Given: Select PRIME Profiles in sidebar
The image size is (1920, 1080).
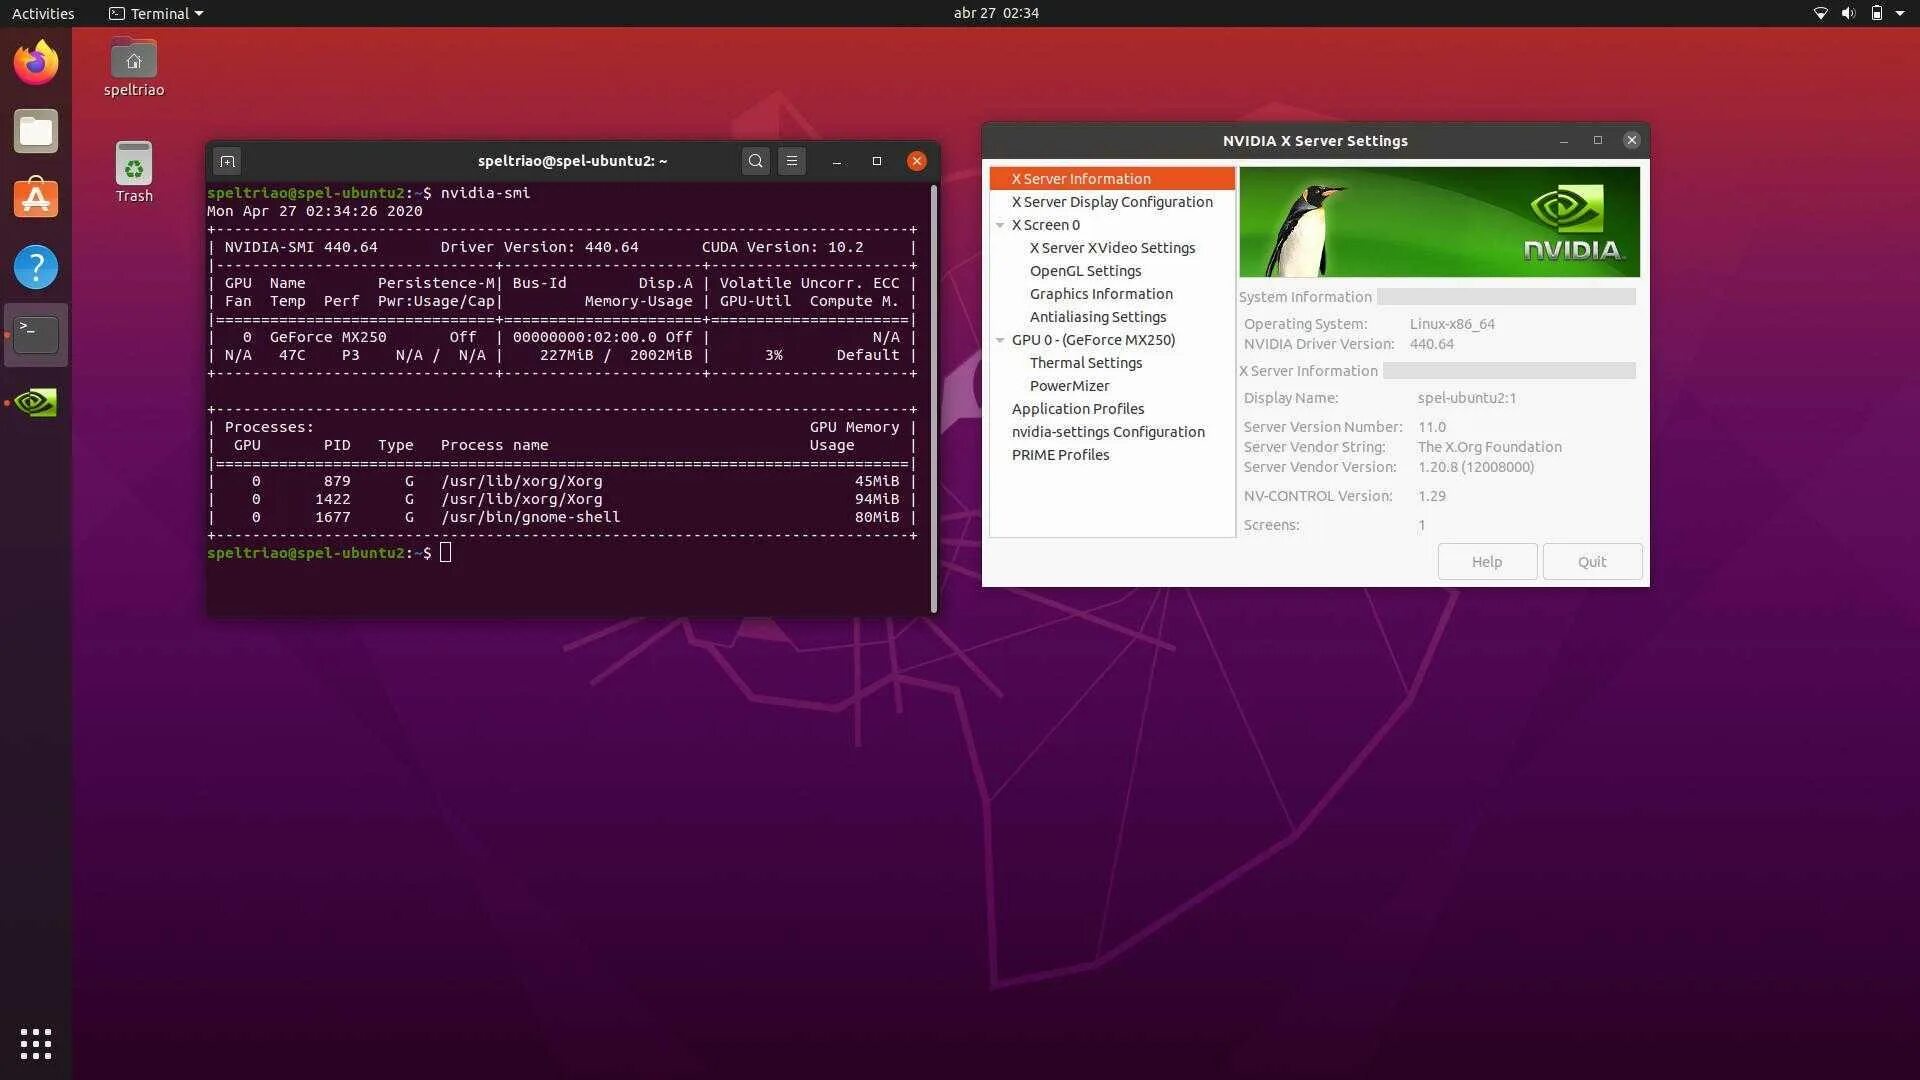Looking at the screenshot, I should [x=1060, y=455].
